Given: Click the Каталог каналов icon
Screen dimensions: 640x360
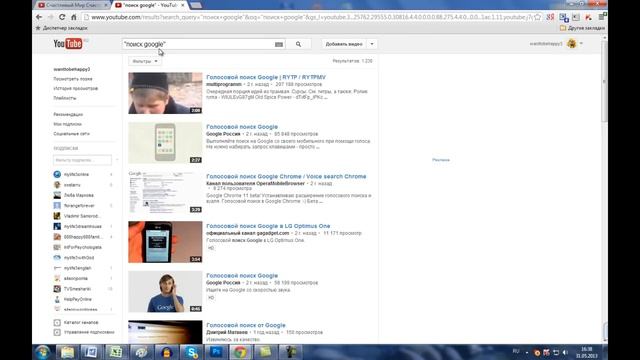Looking at the screenshot, I should pyautogui.click(x=57, y=322).
